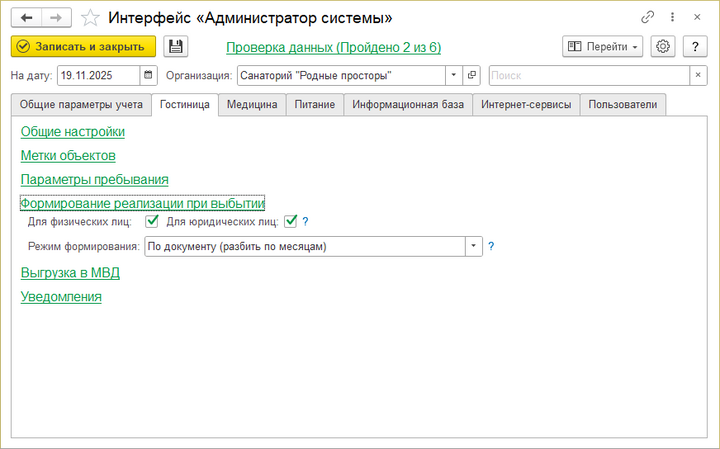Viewport: 720px width, 449px height.
Task: Switch to the "Интернет-сервисы" tab
Action: point(527,104)
